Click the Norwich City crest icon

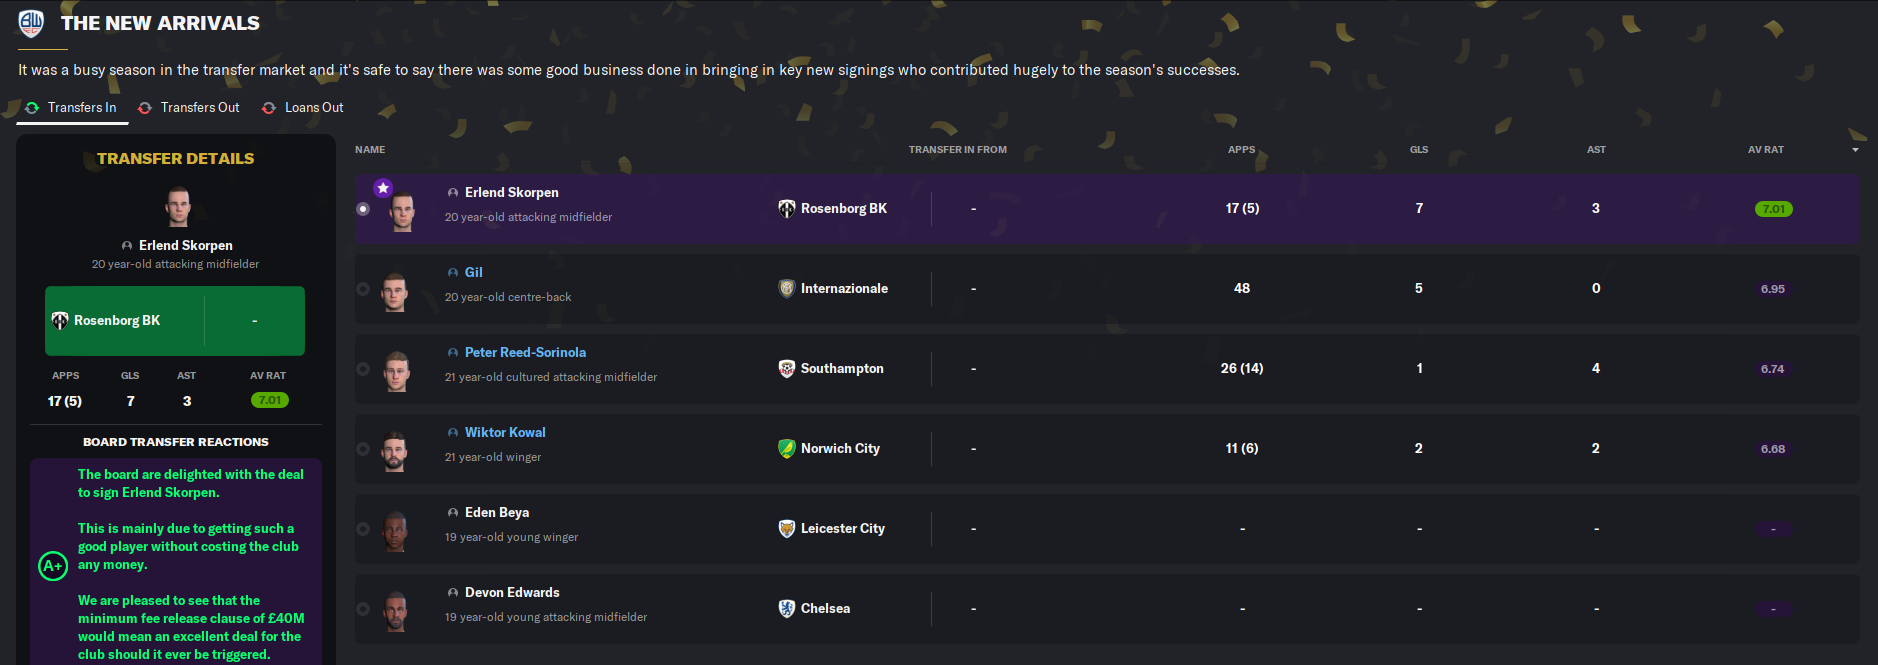[x=787, y=448]
